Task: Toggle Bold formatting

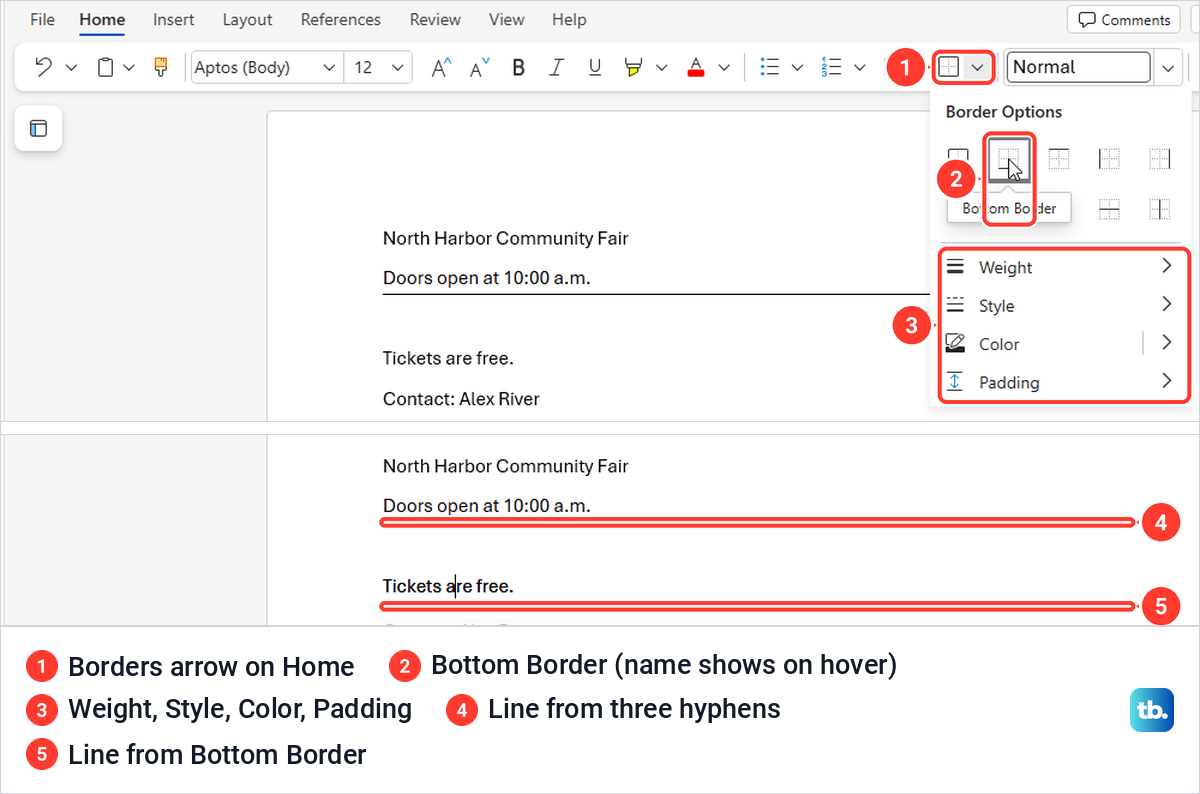Action: pos(518,67)
